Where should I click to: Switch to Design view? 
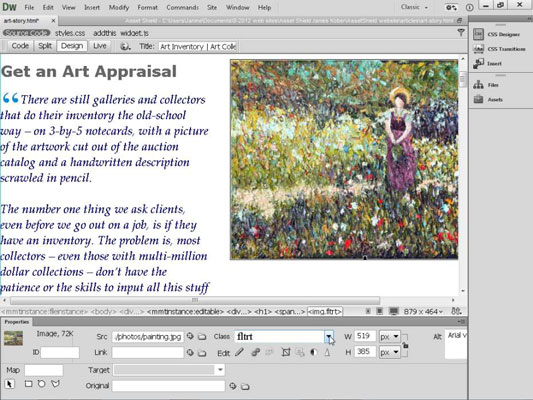(72, 46)
